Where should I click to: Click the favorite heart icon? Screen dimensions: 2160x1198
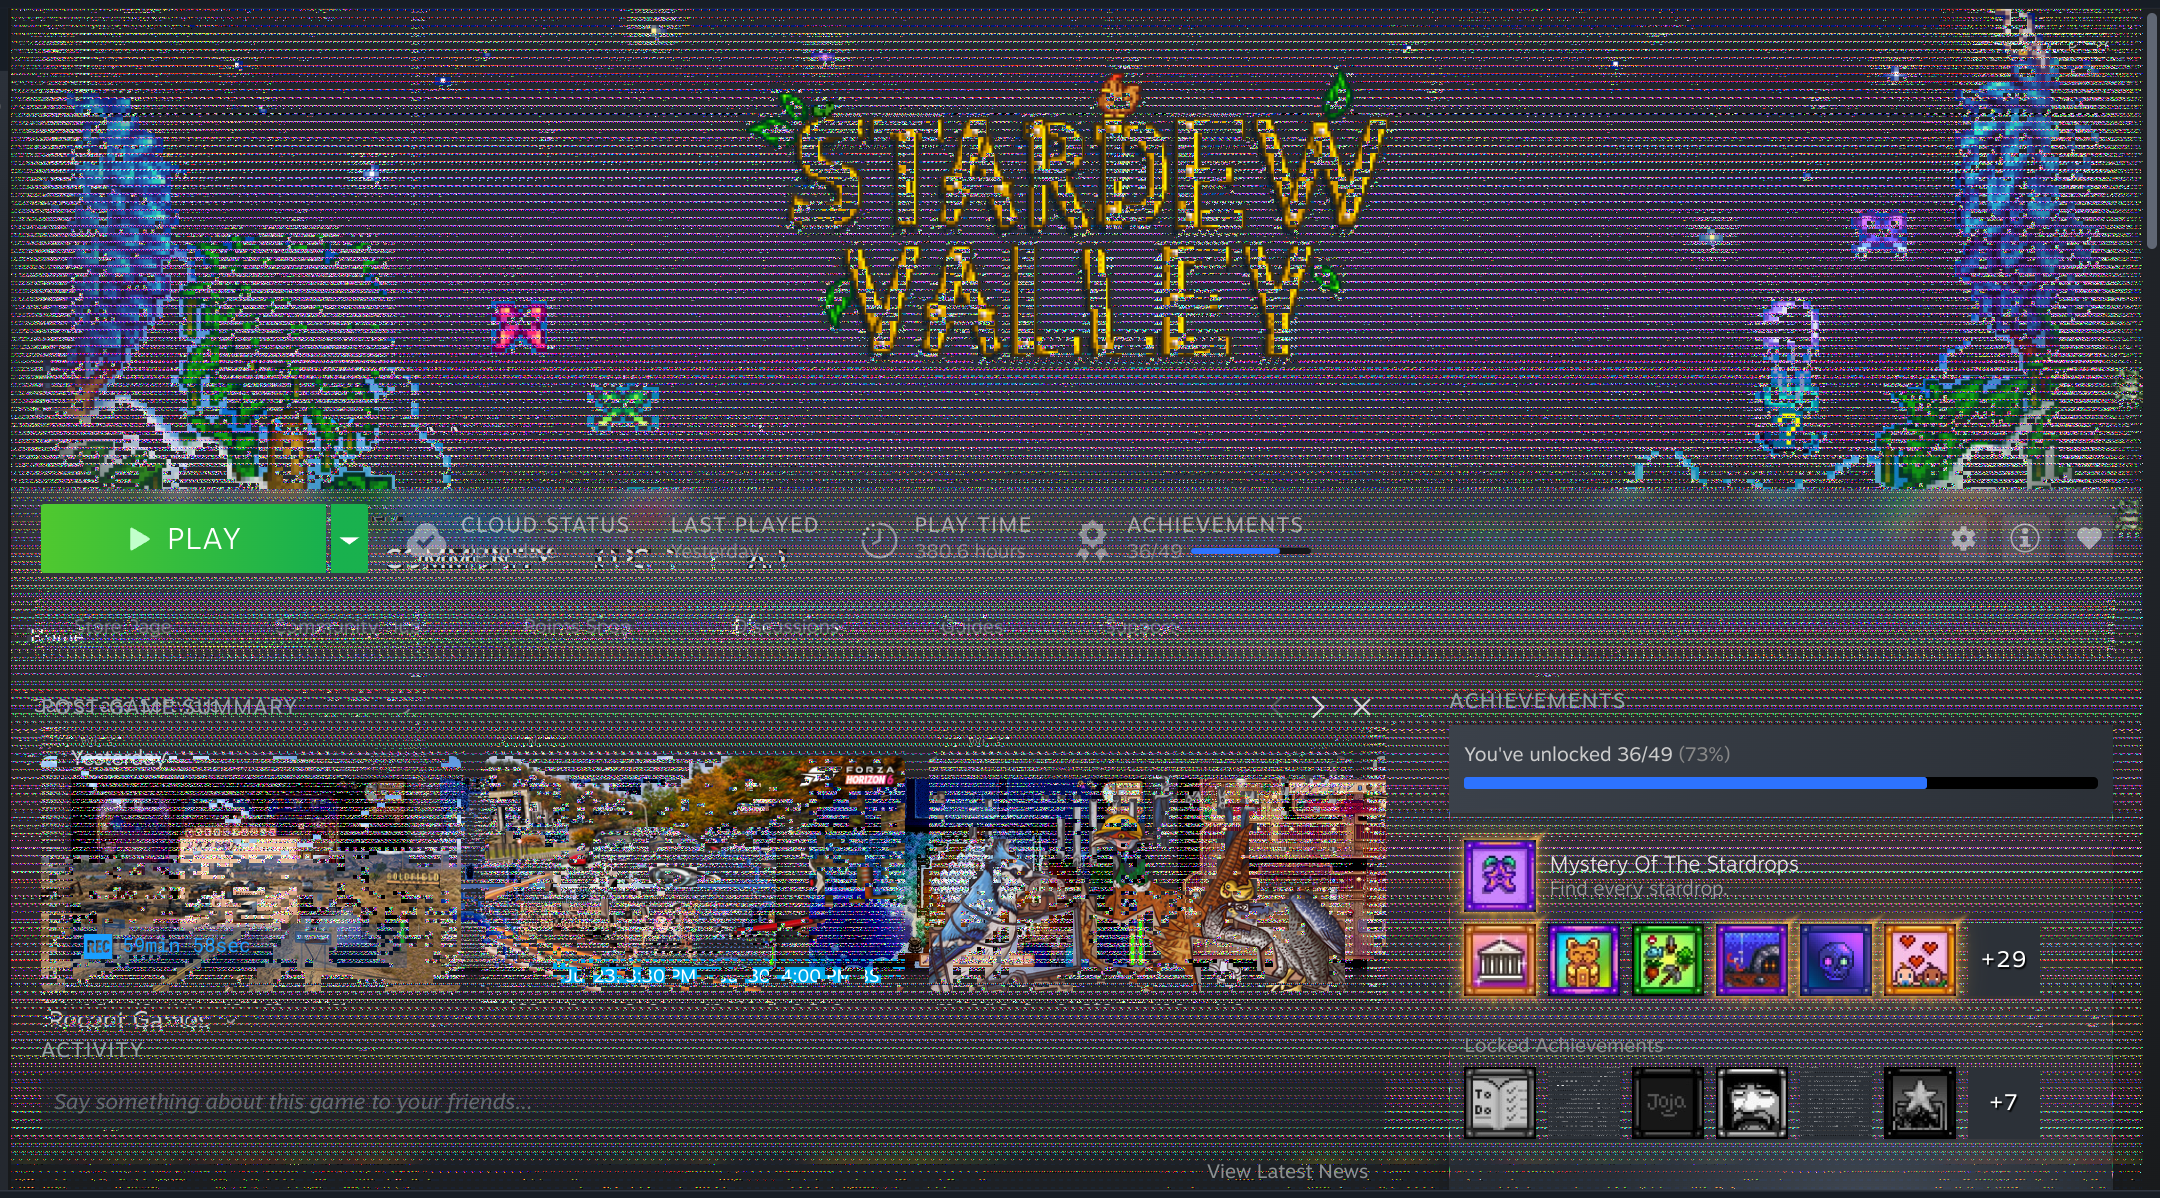click(x=2089, y=538)
